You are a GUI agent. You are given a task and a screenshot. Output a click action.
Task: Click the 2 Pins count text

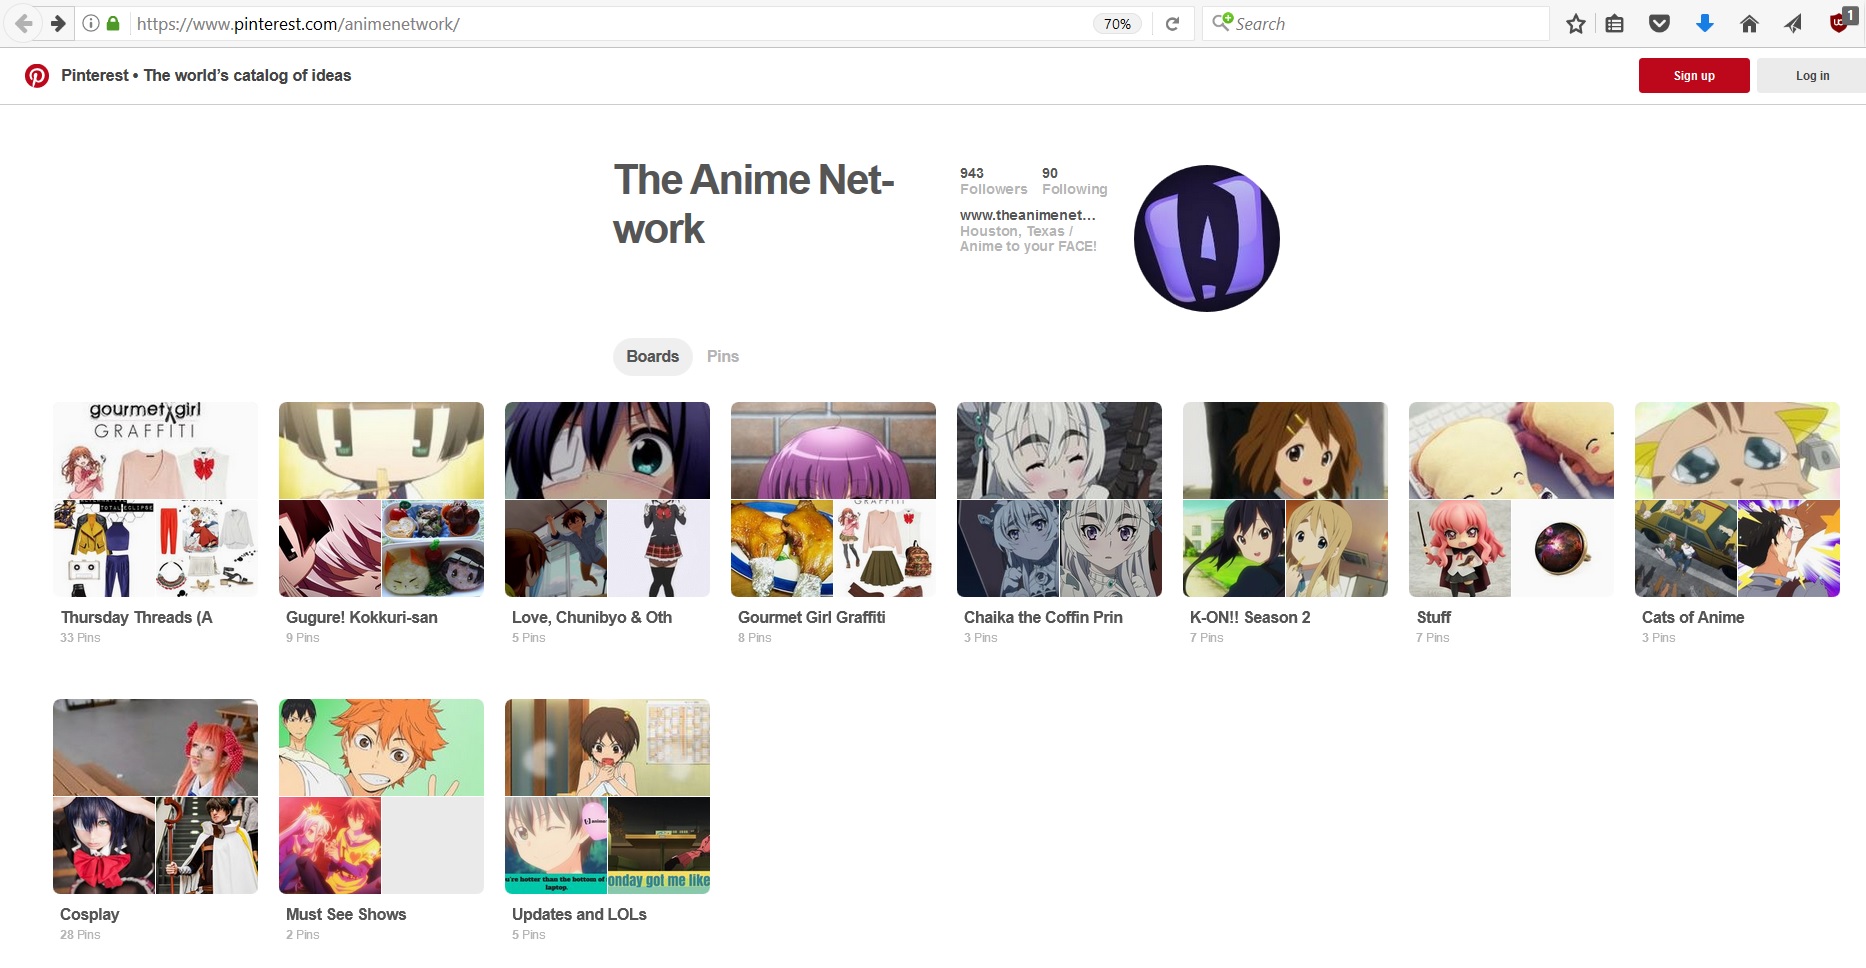[303, 935]
